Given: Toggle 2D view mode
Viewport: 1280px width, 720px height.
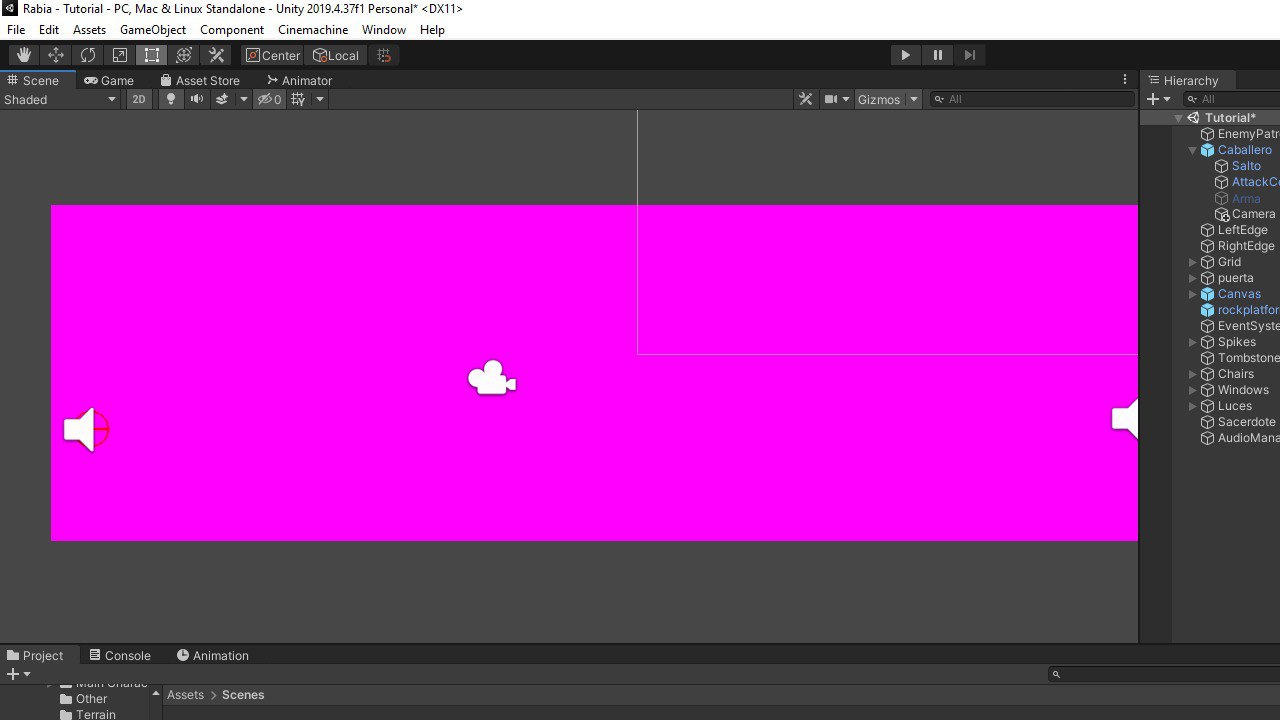Looking at the screenshot, I should 139,99.
